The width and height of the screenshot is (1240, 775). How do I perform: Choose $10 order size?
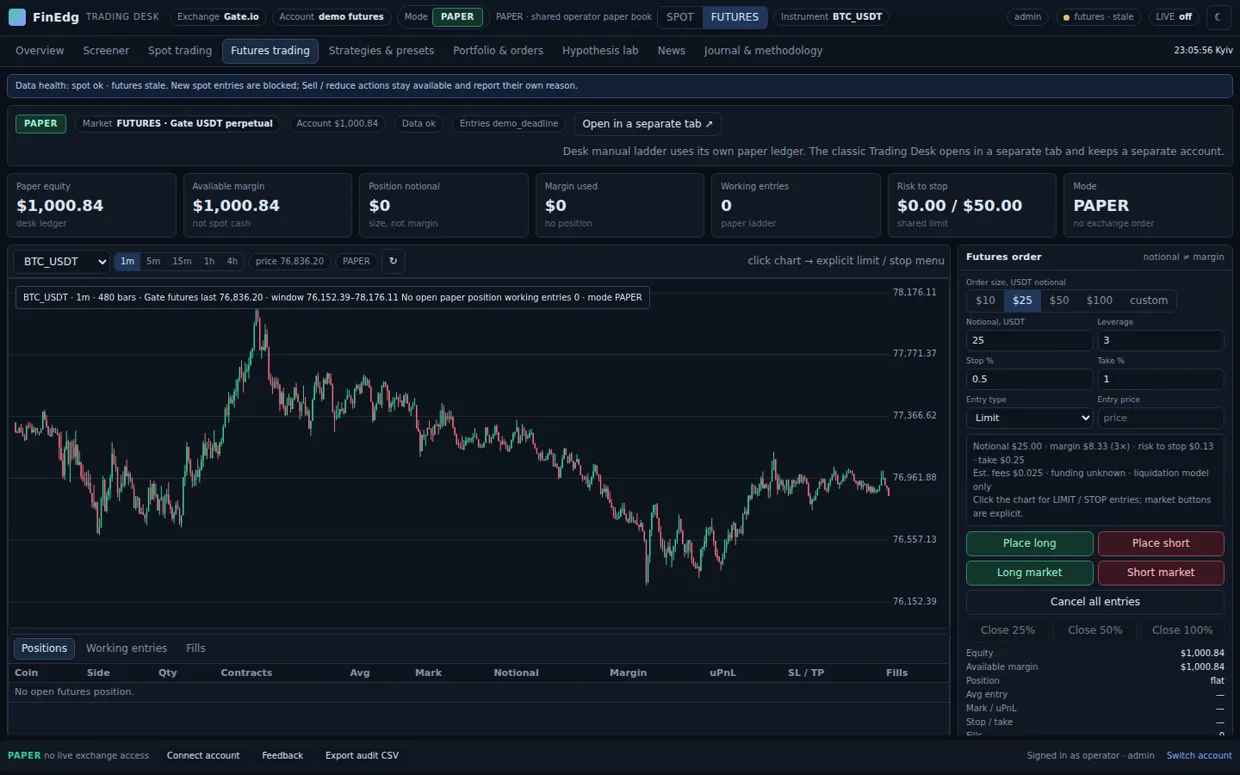click(x=986, y=300)
